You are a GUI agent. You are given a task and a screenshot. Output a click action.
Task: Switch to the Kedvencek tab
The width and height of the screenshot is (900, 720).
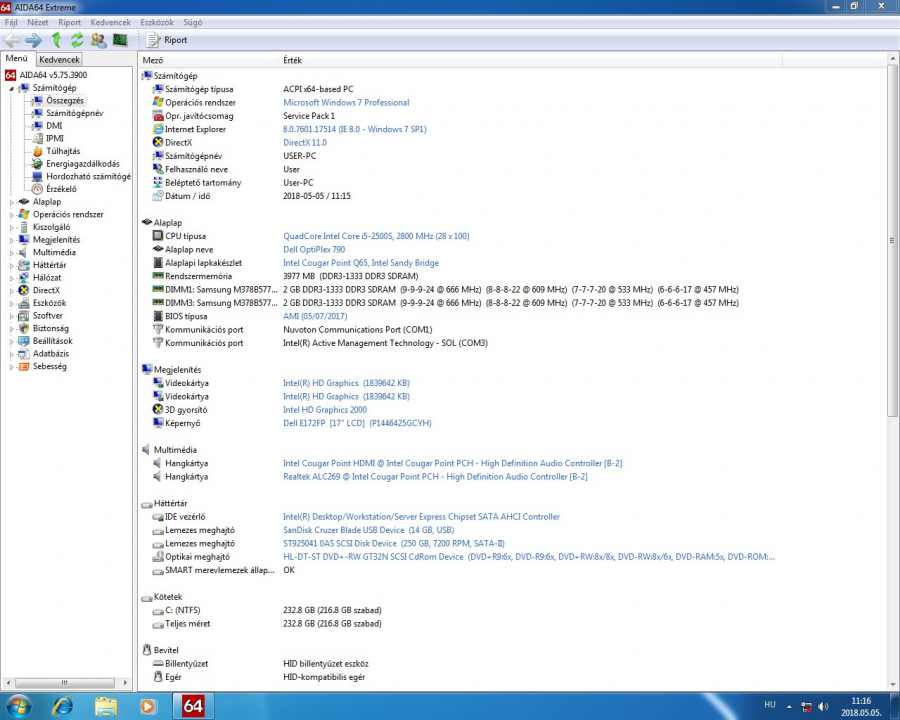point(60,59)
